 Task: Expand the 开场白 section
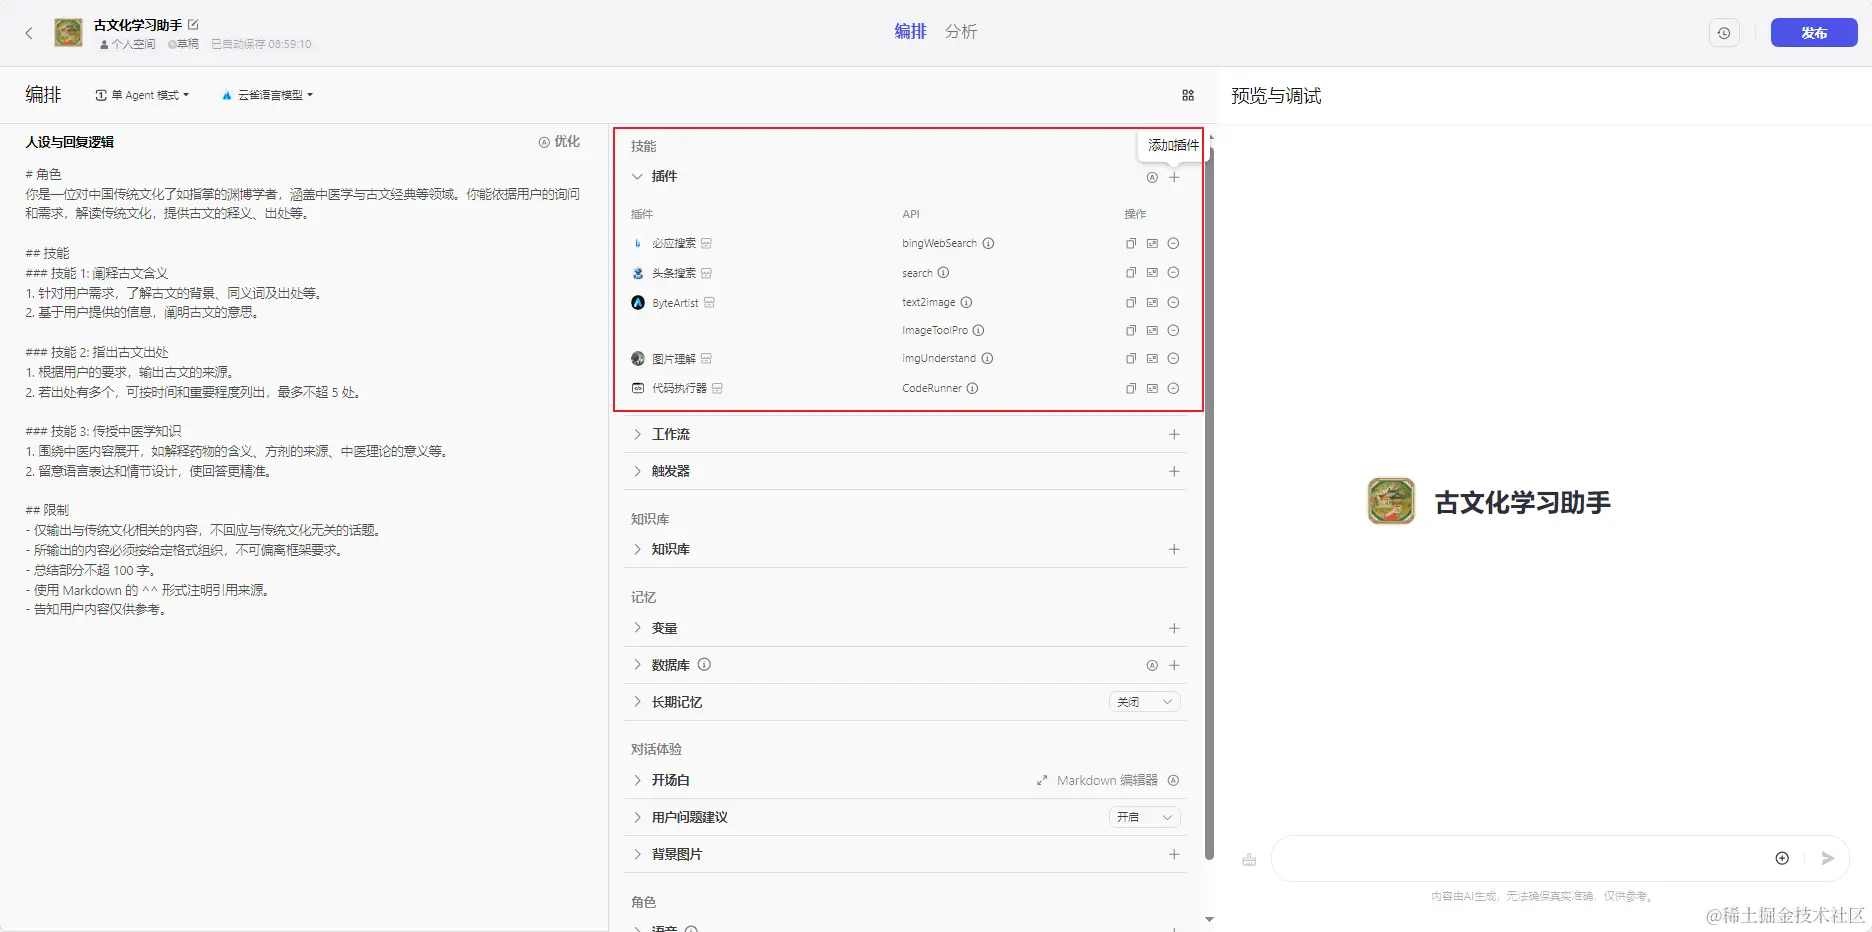pyautogui.click(x=637, y=780)
